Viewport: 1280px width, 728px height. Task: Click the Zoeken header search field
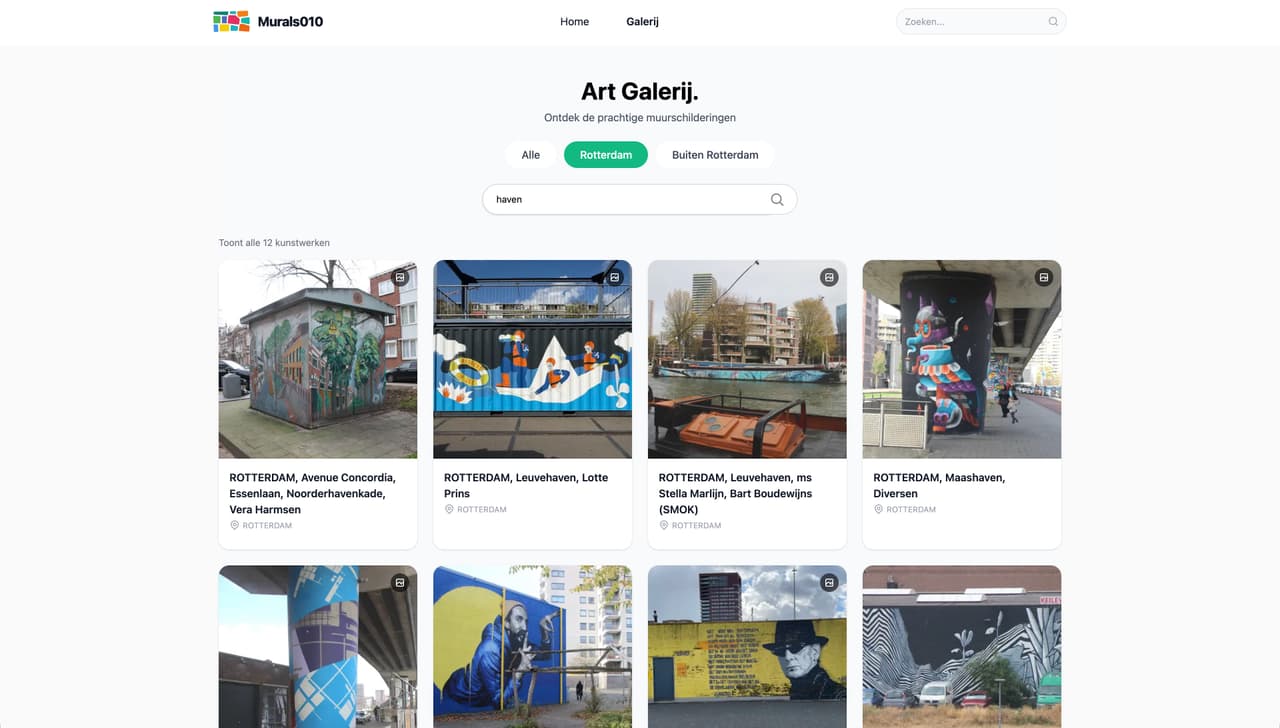pyautogui.click(x=981, y=21)
